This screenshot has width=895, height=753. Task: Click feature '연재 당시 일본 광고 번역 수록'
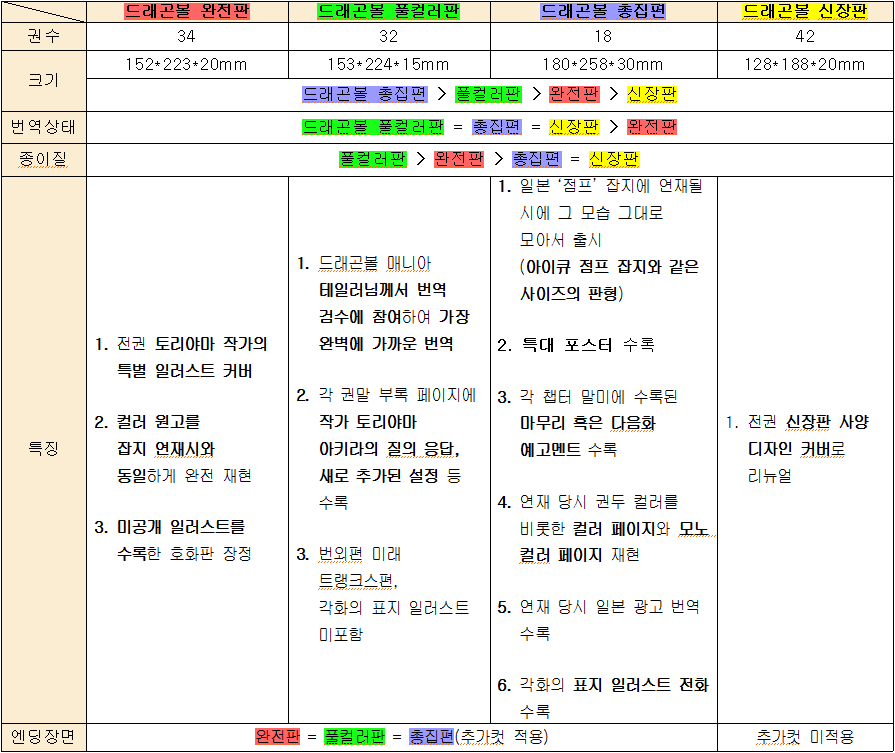[599, 619]
